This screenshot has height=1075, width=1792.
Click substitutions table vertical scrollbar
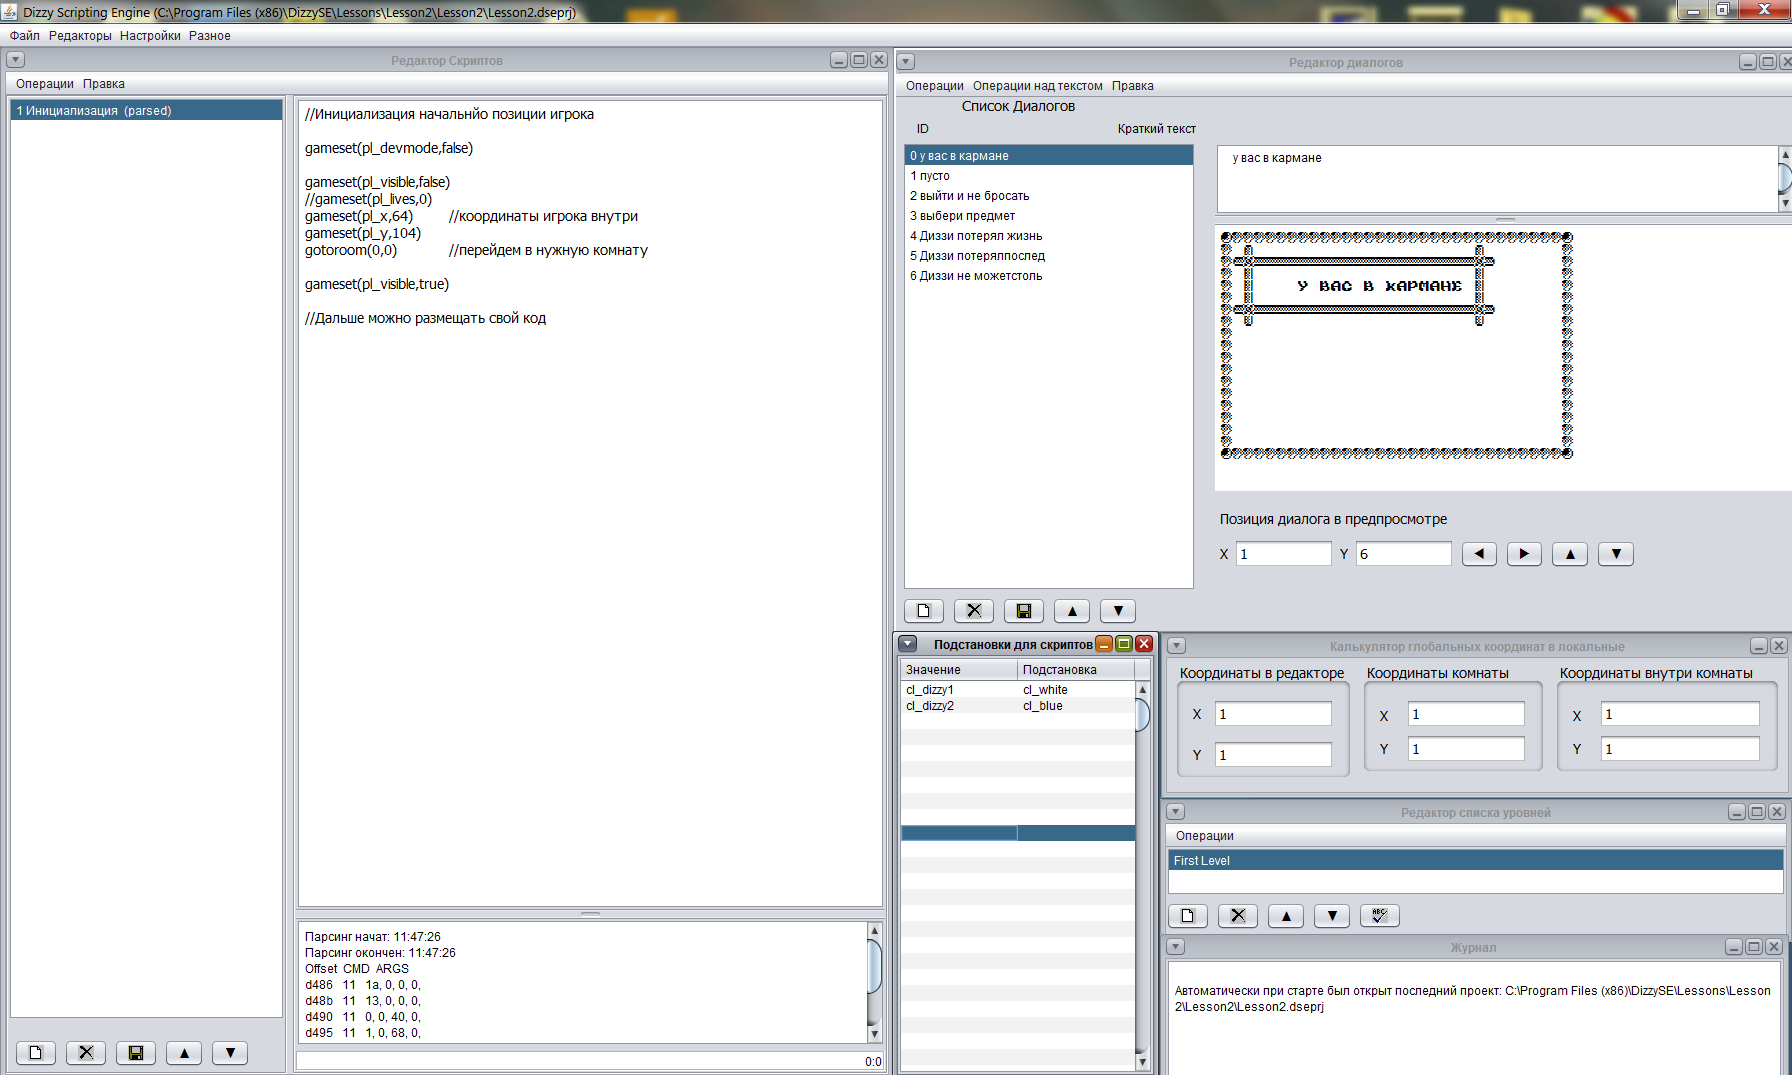pos(1143,876)
